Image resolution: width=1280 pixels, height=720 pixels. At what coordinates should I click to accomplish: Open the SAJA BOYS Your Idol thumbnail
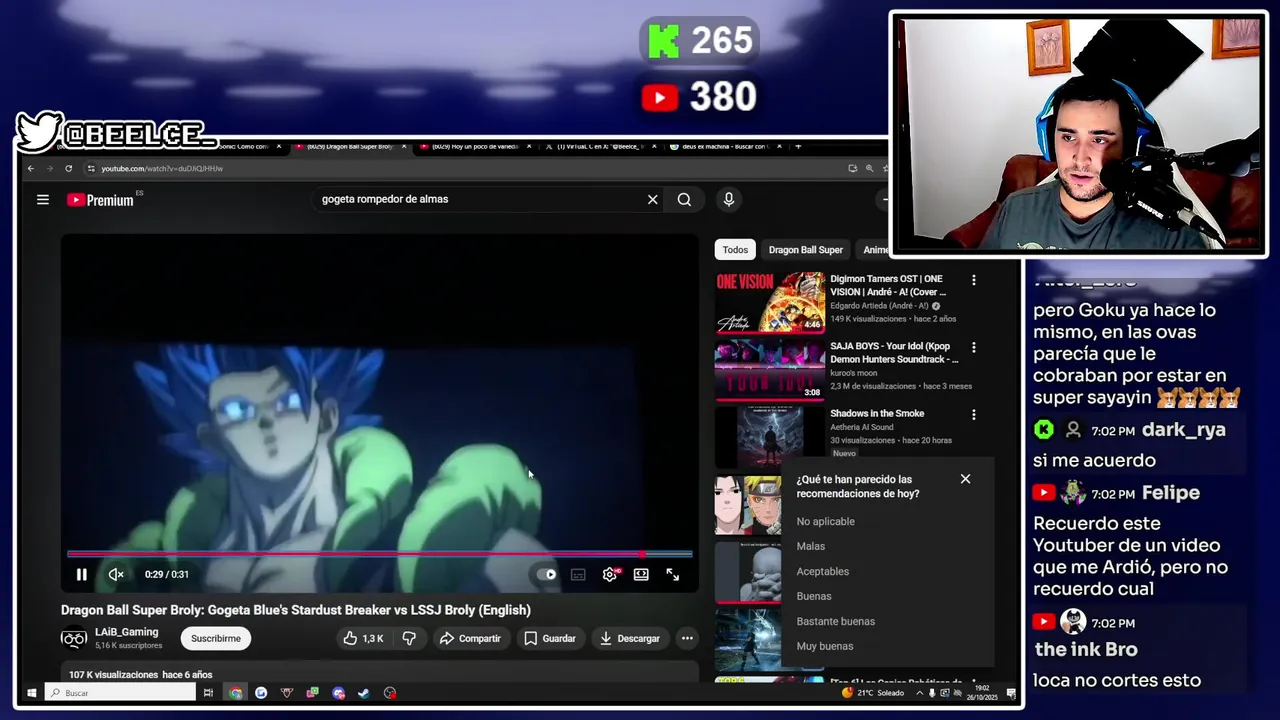coord(770,369)
